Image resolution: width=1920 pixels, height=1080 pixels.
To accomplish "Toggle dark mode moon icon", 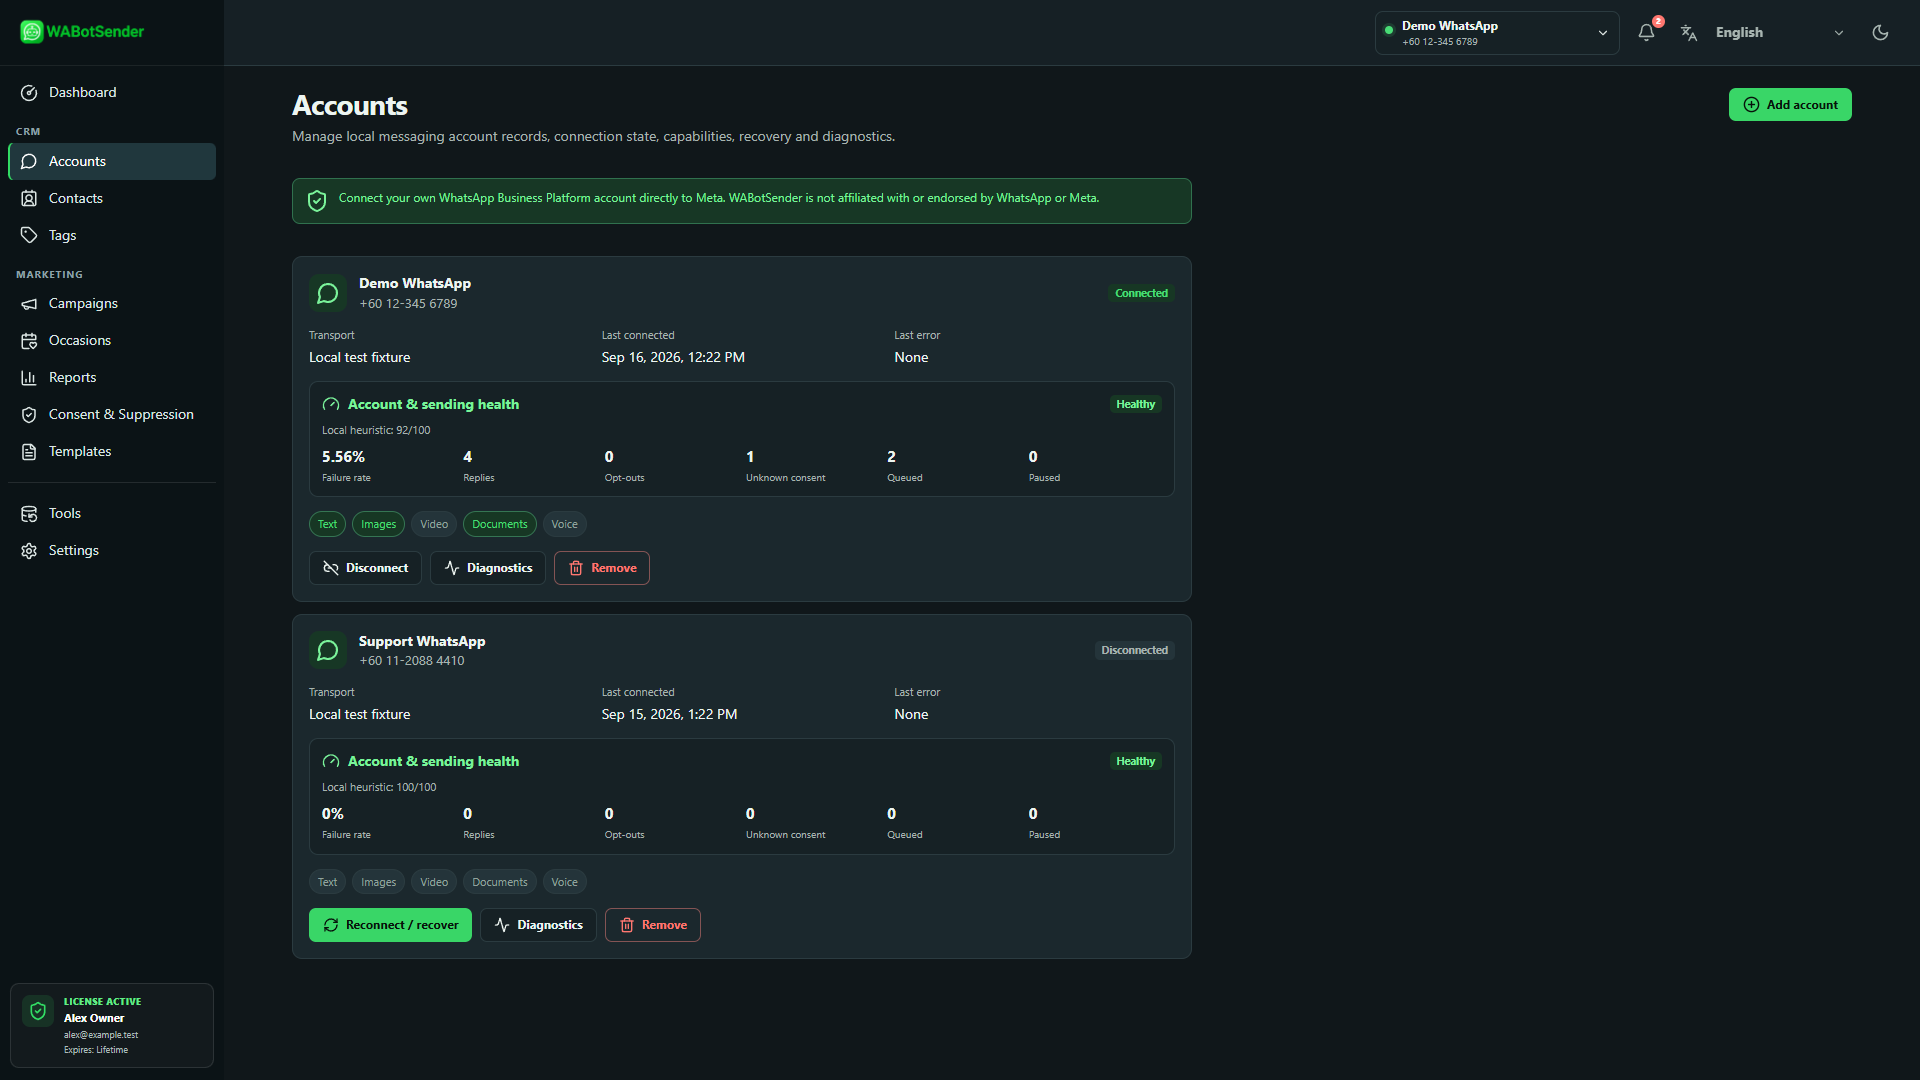I will (1880, 33).
